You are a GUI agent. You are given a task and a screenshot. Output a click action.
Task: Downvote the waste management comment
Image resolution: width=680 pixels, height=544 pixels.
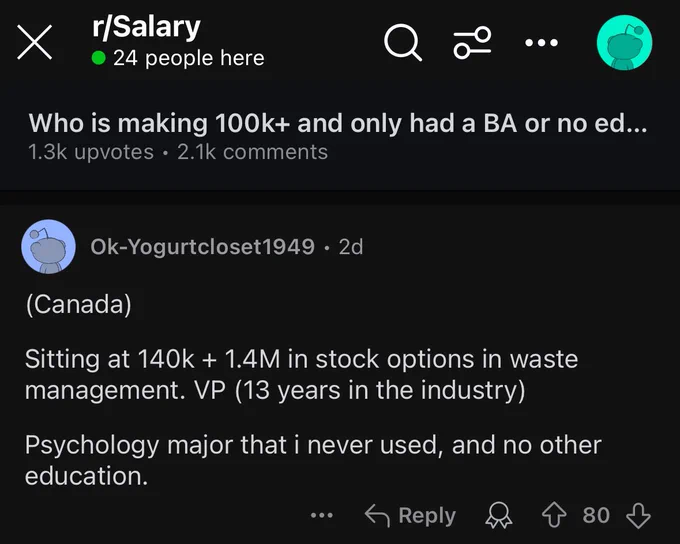click(x=638, y=515)
